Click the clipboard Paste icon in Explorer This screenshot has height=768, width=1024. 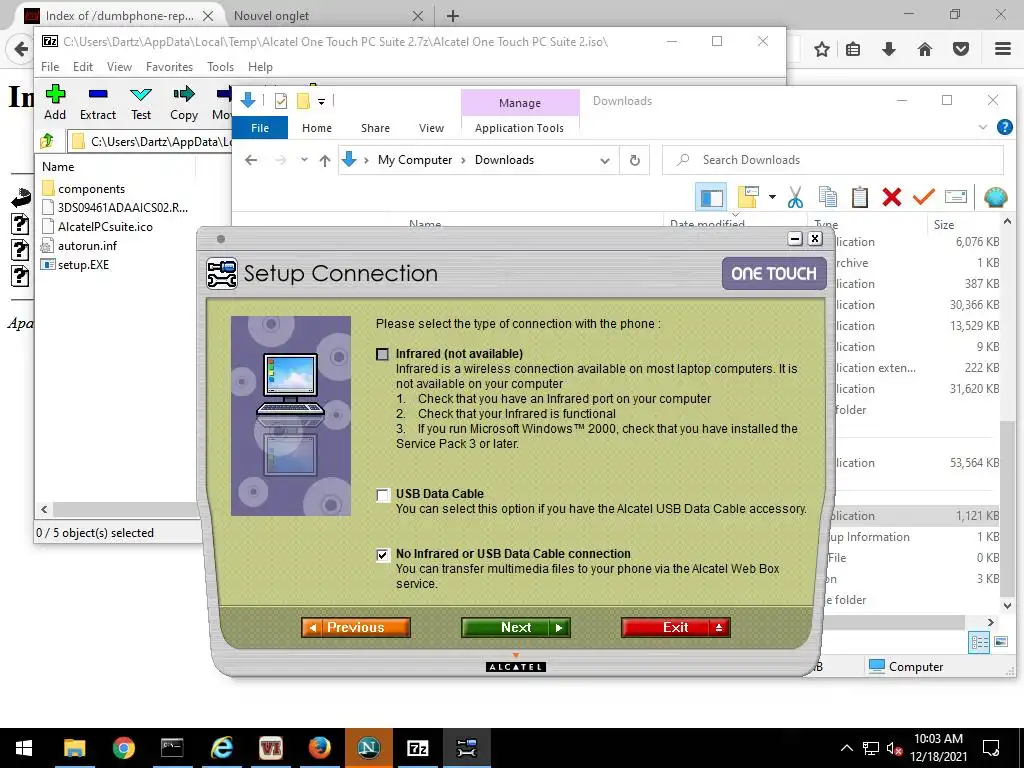[859, 197]
